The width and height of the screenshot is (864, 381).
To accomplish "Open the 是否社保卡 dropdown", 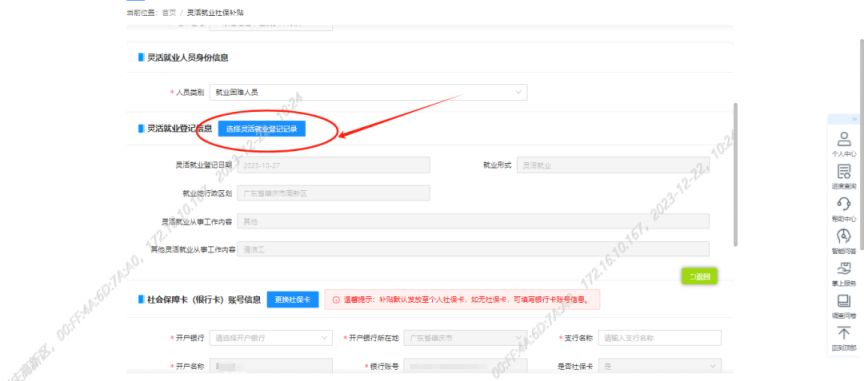I will [660, 366].
